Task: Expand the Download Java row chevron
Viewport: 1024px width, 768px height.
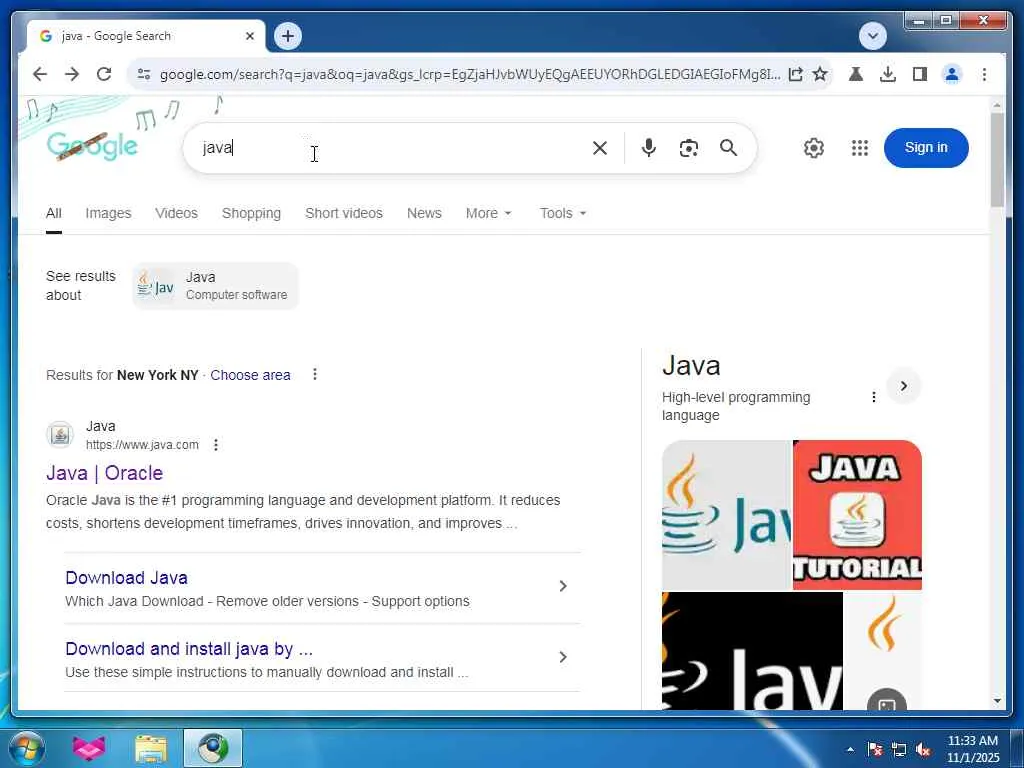Action: click(x=563, y=586)
